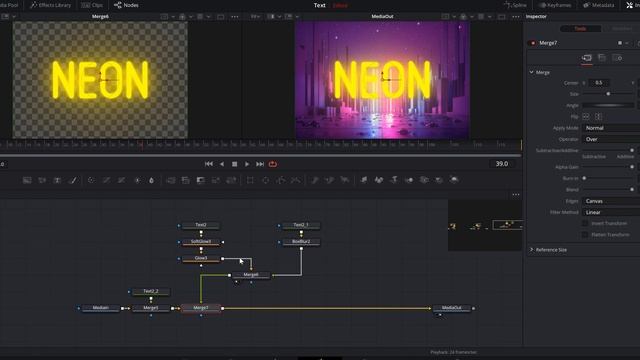This screenshot has width=640, height=360.
Task: Open the Operator dropdown set to Over
Action: pos(611,139)
